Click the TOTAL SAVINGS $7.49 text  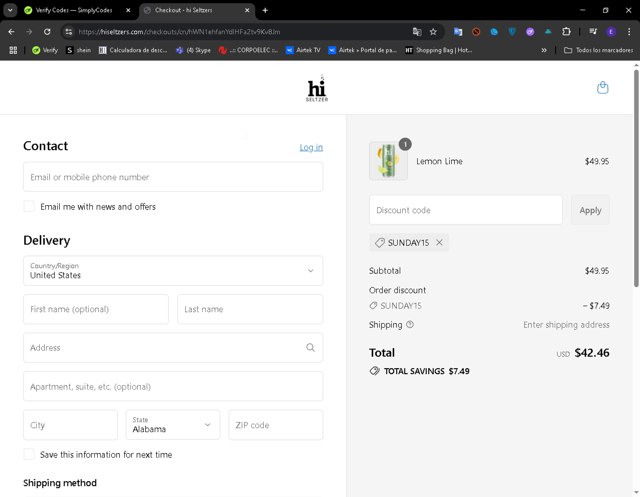[427, 371]
